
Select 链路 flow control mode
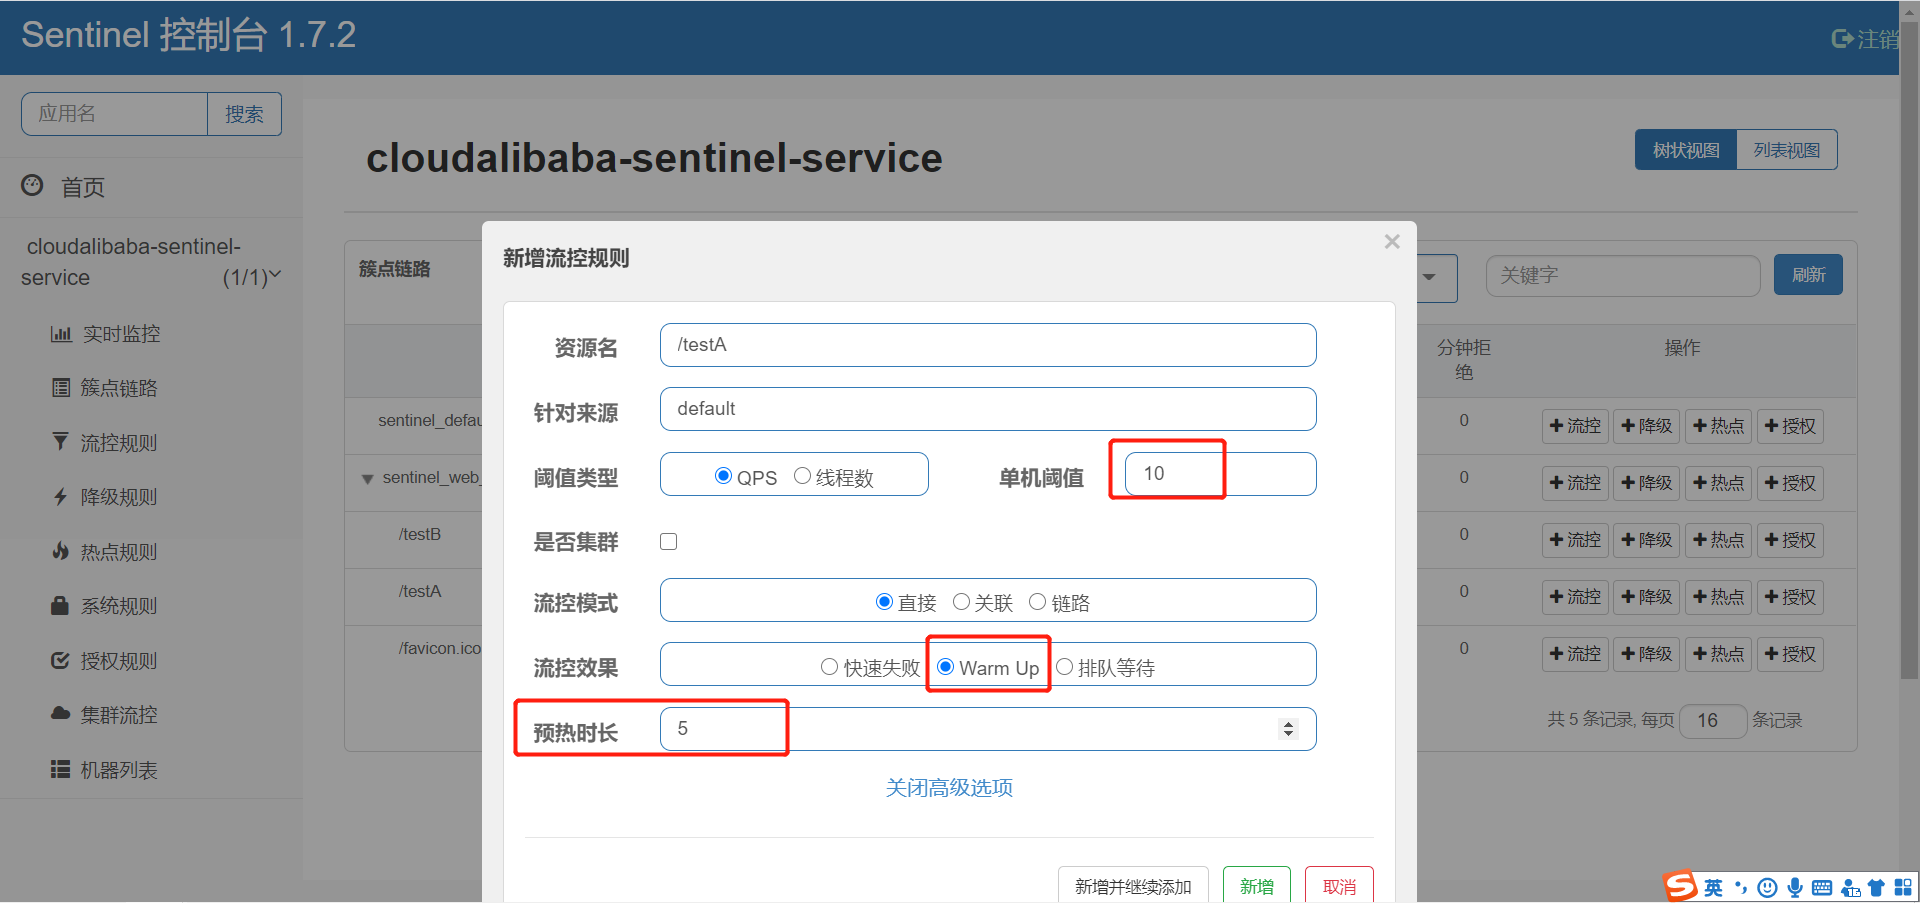point(1038,601)
